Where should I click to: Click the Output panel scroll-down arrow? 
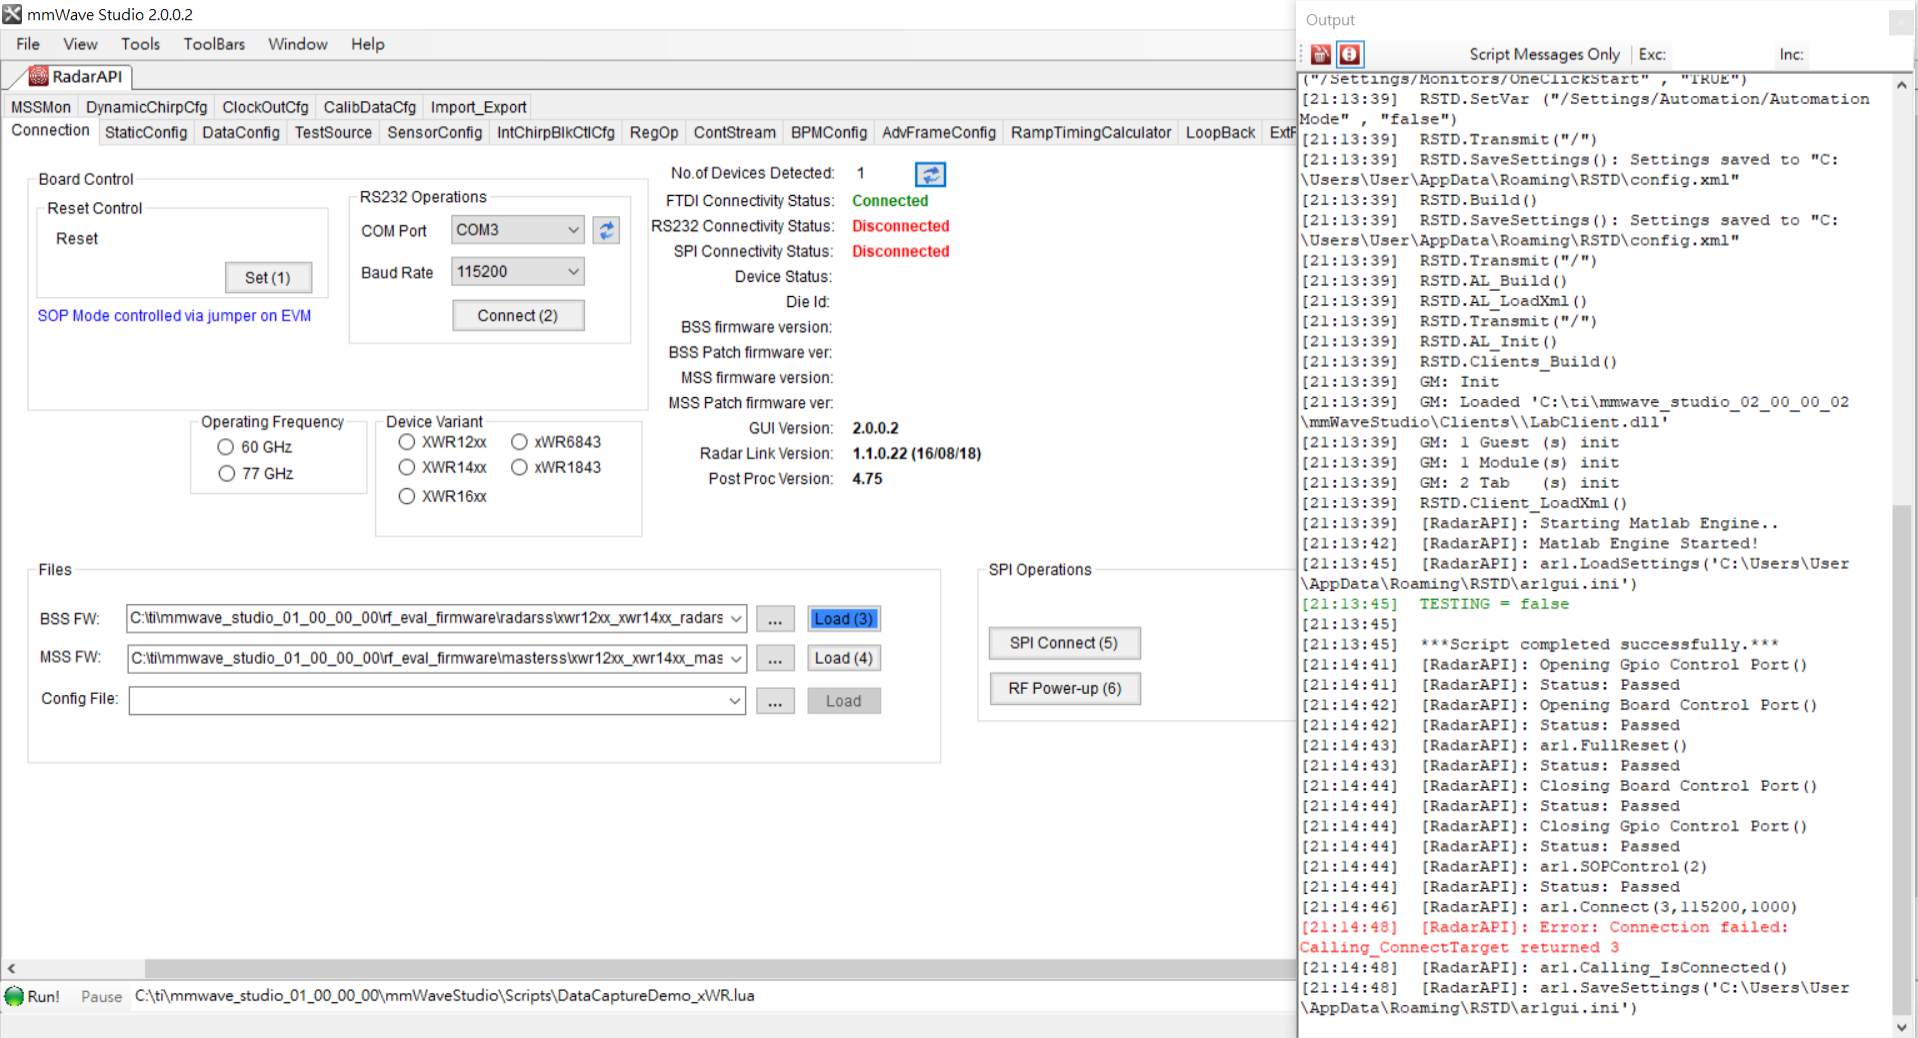tap(1902, 1027)
